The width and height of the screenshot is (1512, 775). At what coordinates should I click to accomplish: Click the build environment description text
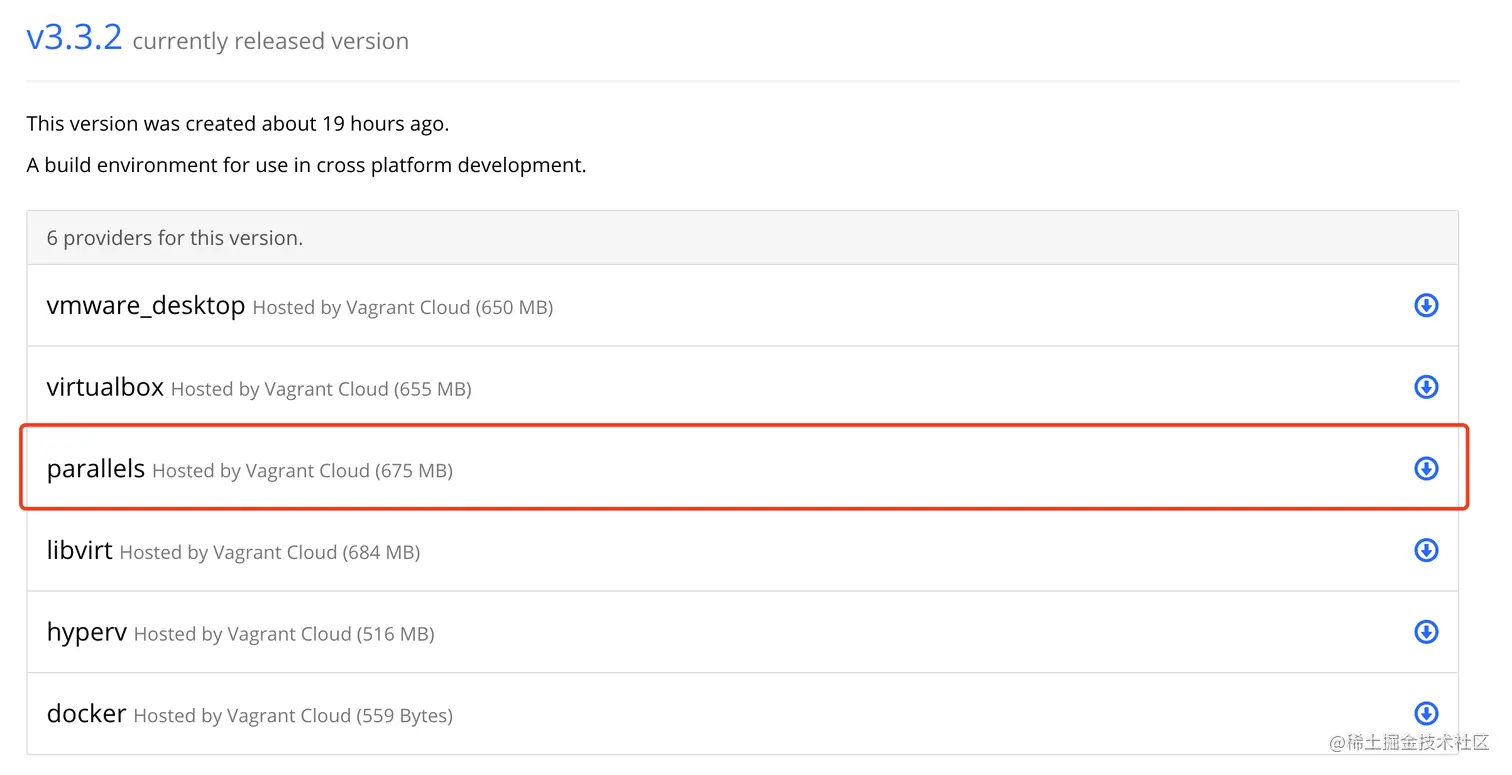(306, 165)
